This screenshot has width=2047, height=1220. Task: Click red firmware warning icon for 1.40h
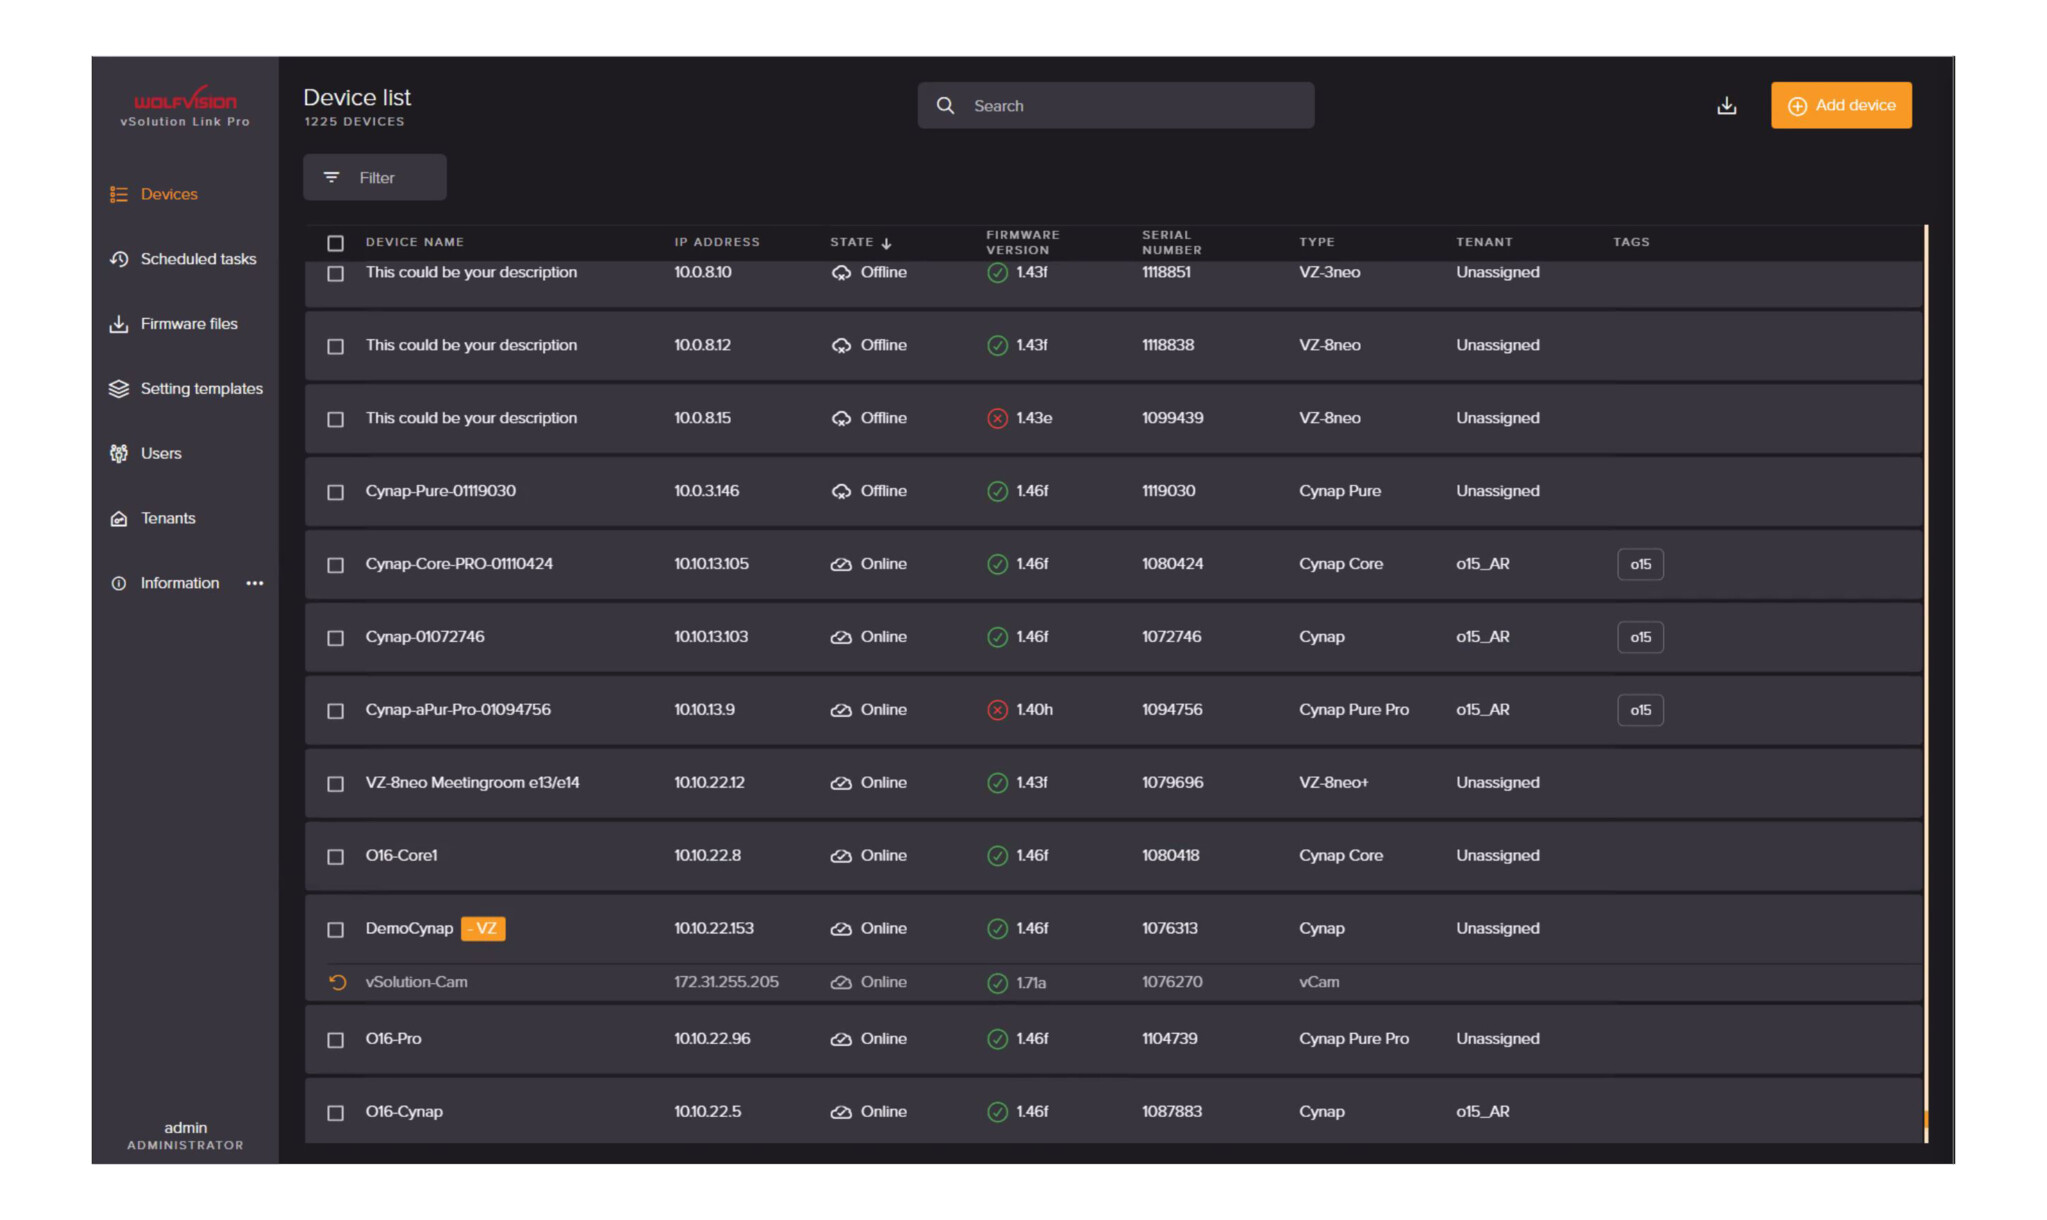(997, 710)
